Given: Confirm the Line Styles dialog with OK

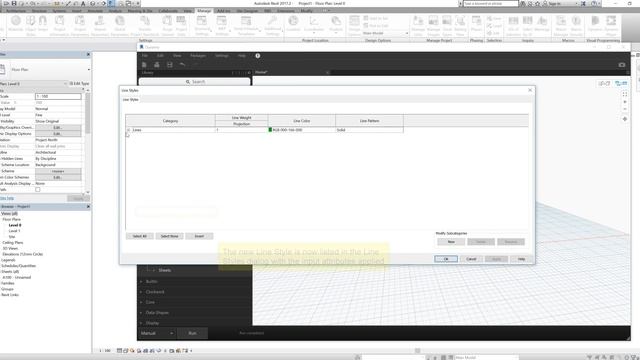Looking at the screenshot, I should tap(446, 259).
